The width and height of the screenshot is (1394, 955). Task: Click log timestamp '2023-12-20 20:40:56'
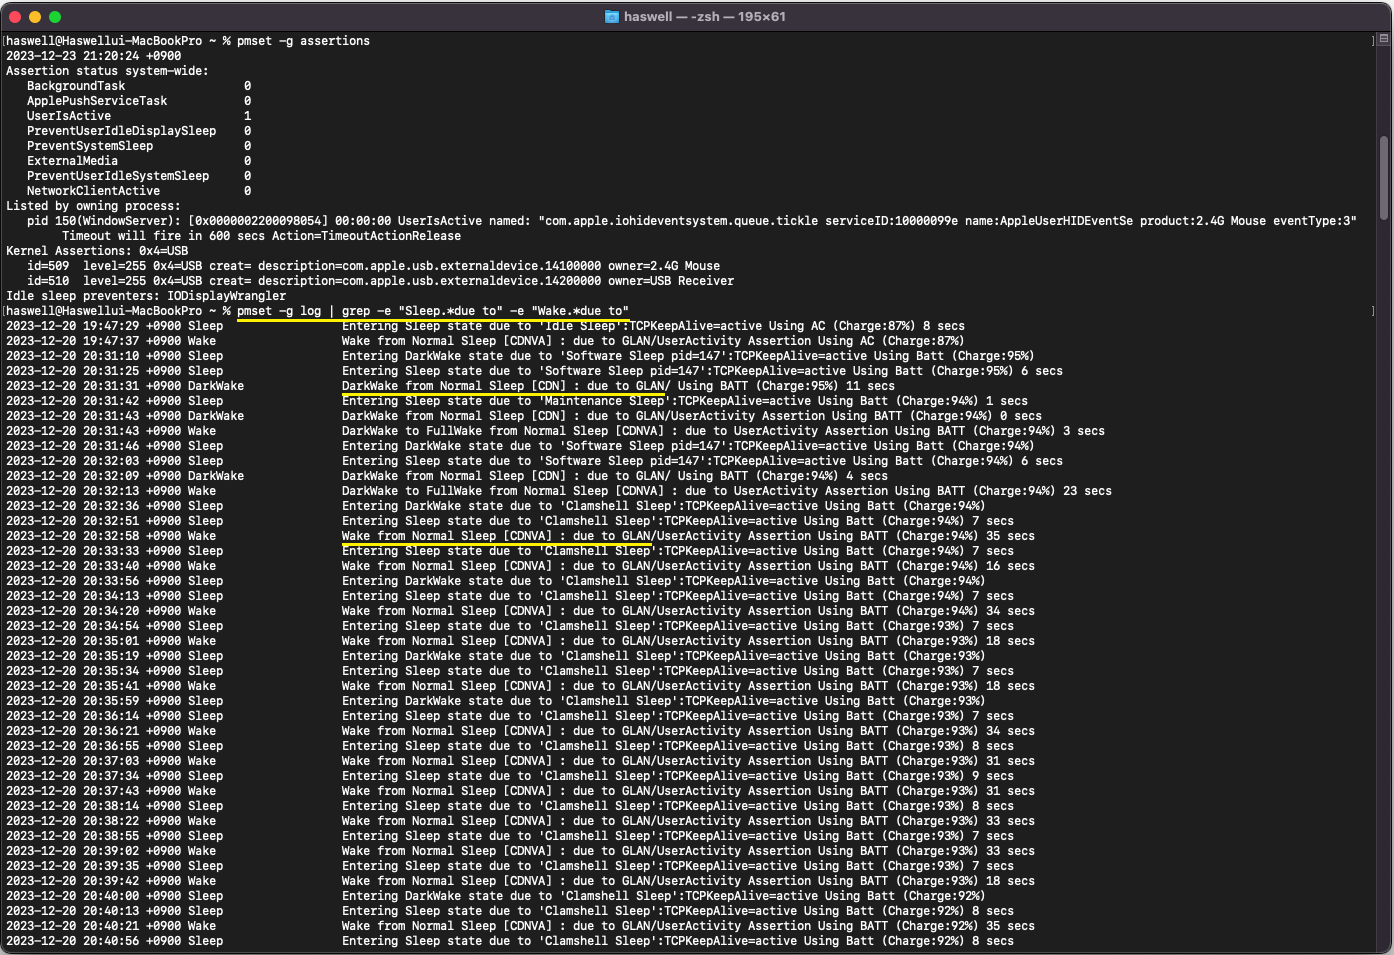(73, 941)
